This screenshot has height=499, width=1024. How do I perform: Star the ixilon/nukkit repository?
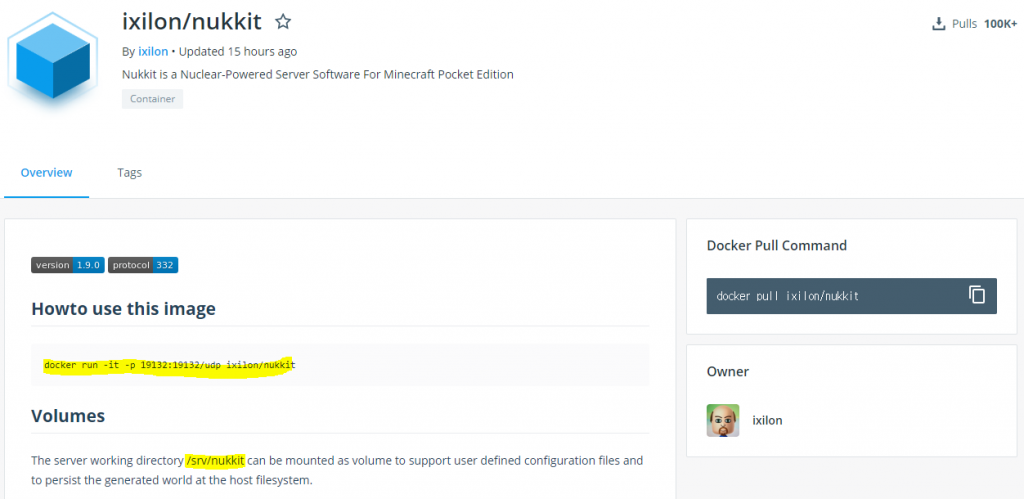tap(283, 22)
